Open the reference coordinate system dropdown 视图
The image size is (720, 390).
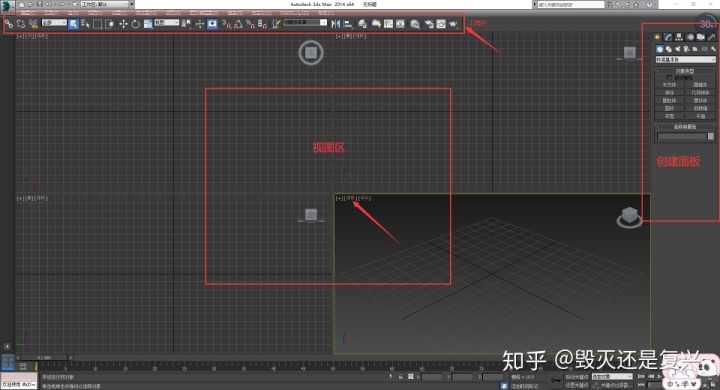167,23
